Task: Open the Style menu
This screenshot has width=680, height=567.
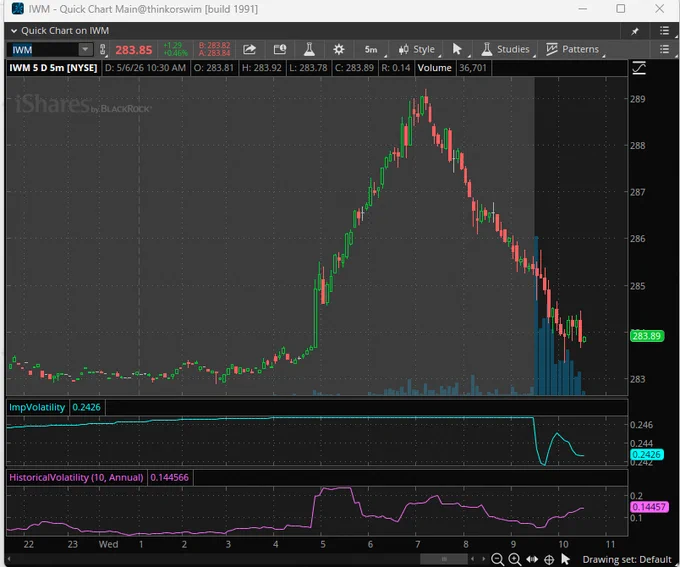Action: (x=417, y=49)
